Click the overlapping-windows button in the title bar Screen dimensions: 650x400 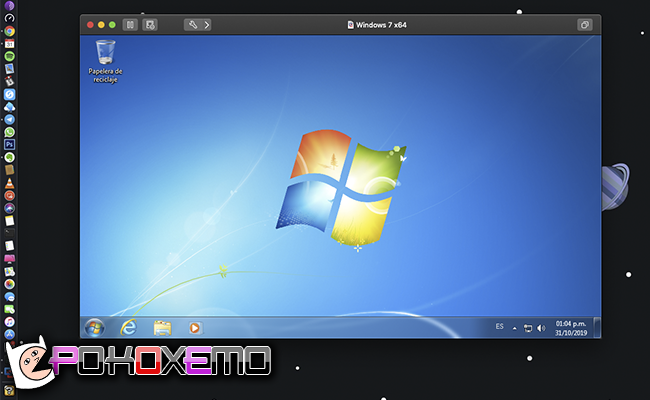(585, 25)
